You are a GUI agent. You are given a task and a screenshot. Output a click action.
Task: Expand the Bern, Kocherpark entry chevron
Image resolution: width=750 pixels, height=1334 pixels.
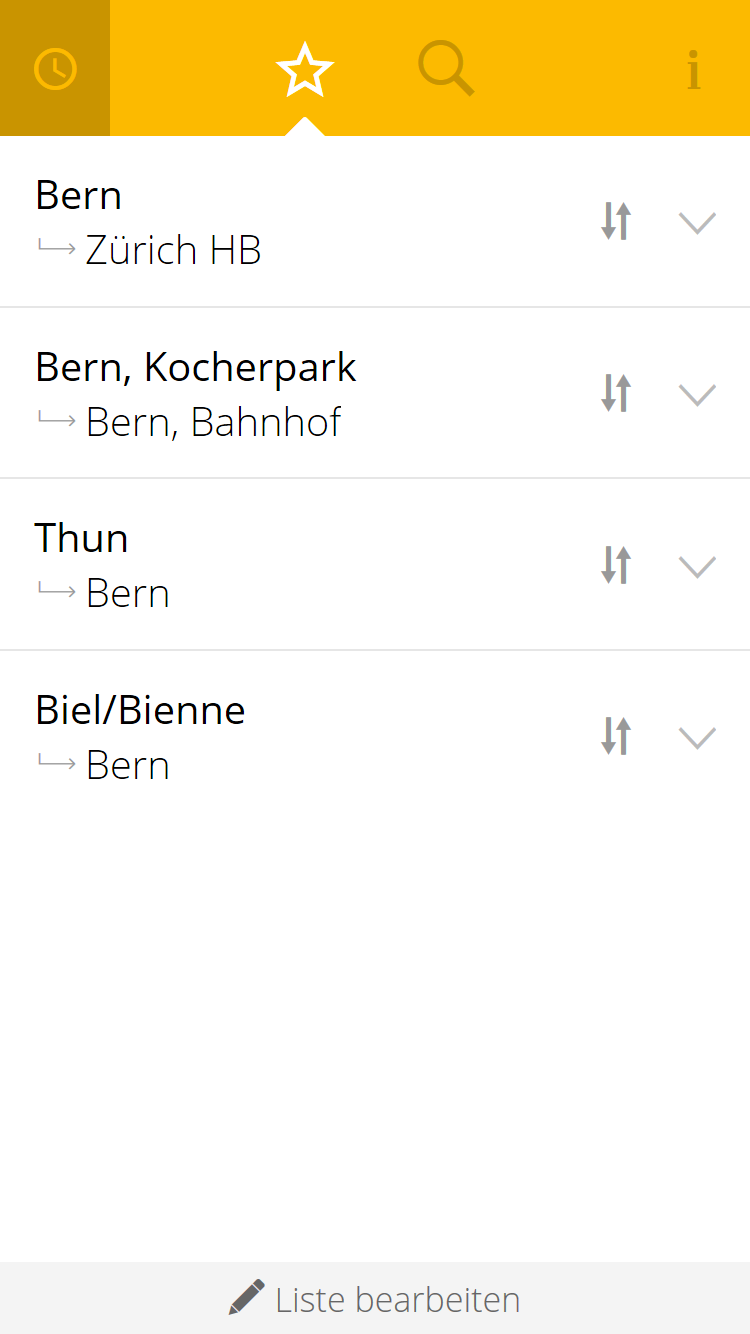[x=697, y=394]
